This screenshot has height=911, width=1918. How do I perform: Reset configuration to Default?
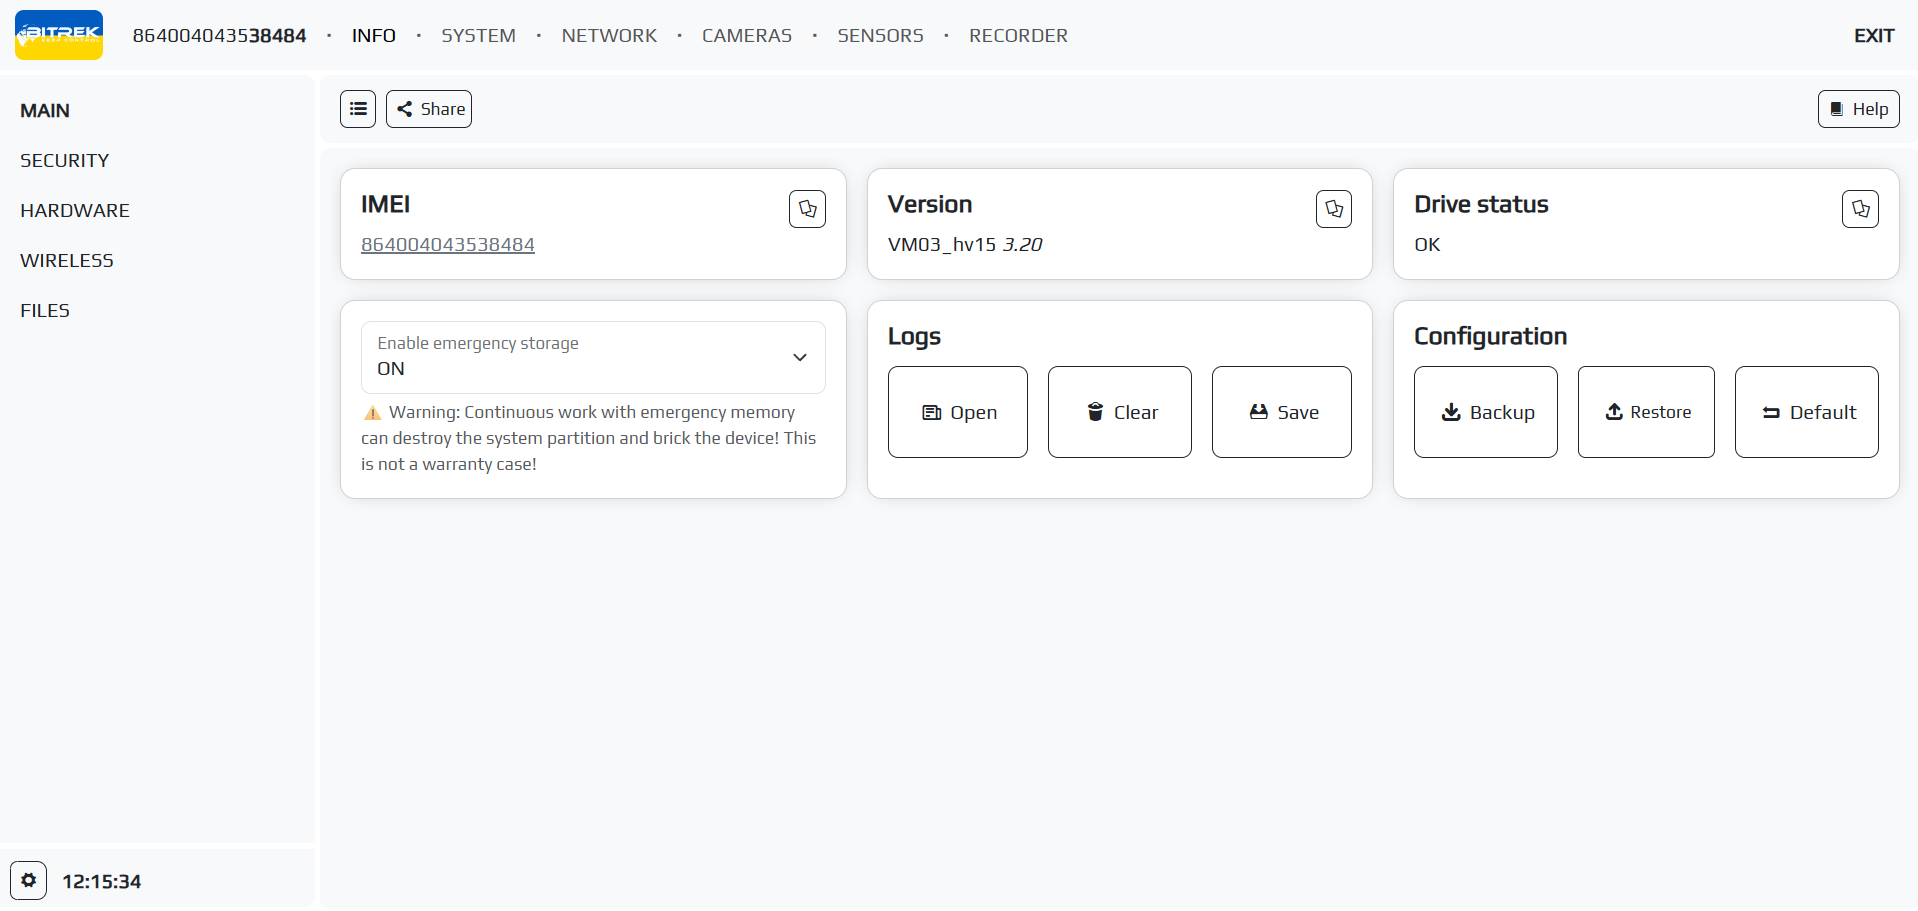click(1806, 412)
